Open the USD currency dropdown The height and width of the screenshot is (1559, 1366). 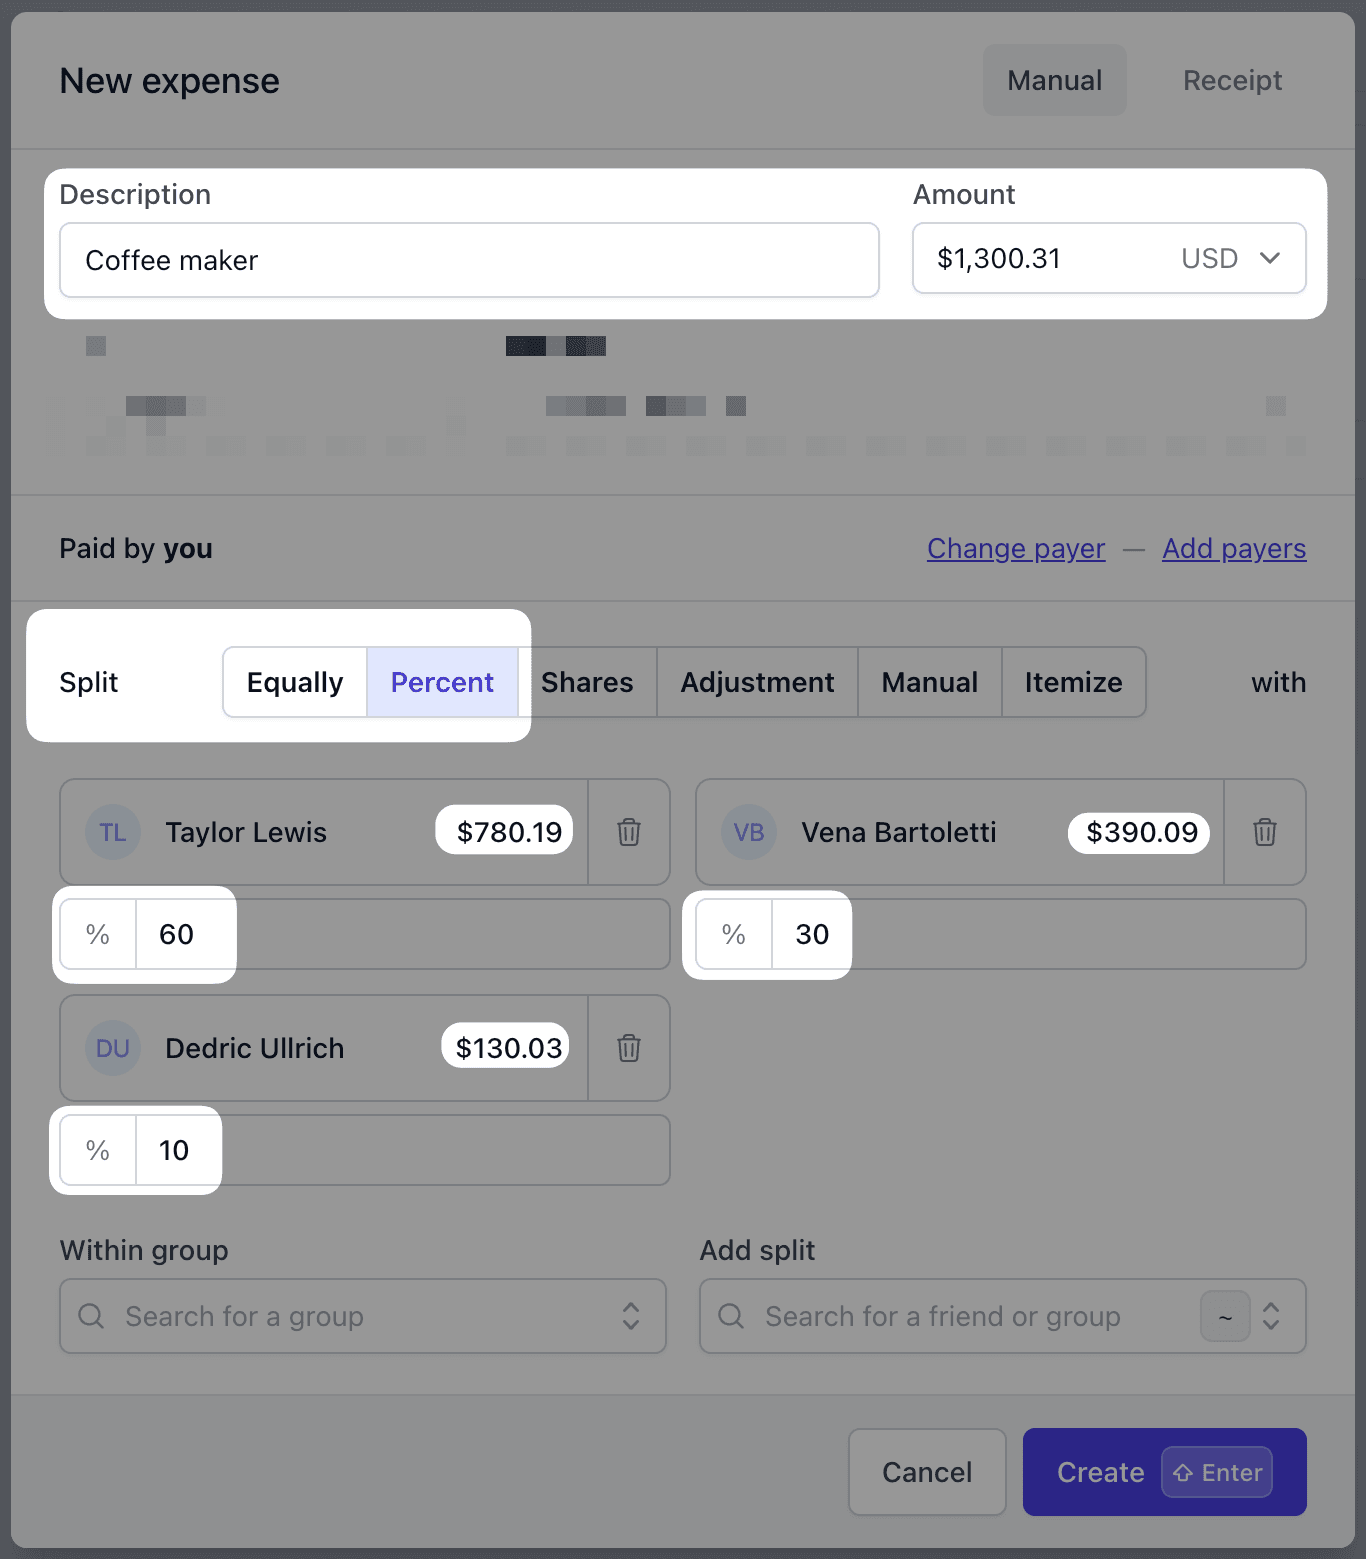(x=1230, y=258)
